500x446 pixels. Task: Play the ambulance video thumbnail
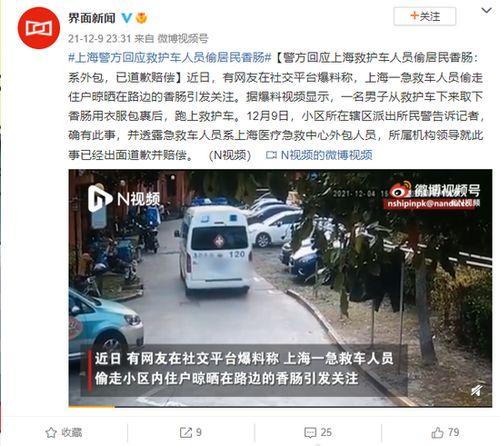[x=280, y=288]
